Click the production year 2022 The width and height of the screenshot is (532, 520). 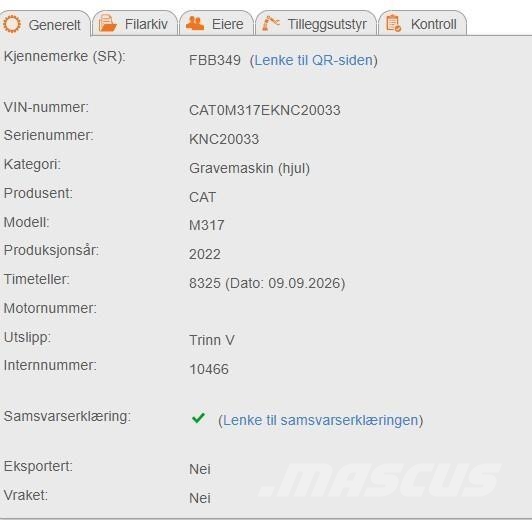[205, 254]
